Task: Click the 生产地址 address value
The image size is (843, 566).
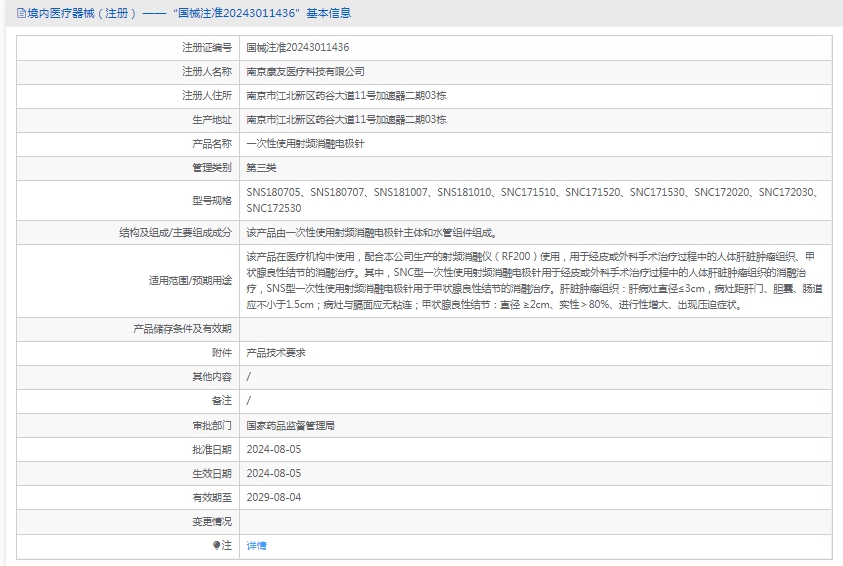Action: coord(346,120)
